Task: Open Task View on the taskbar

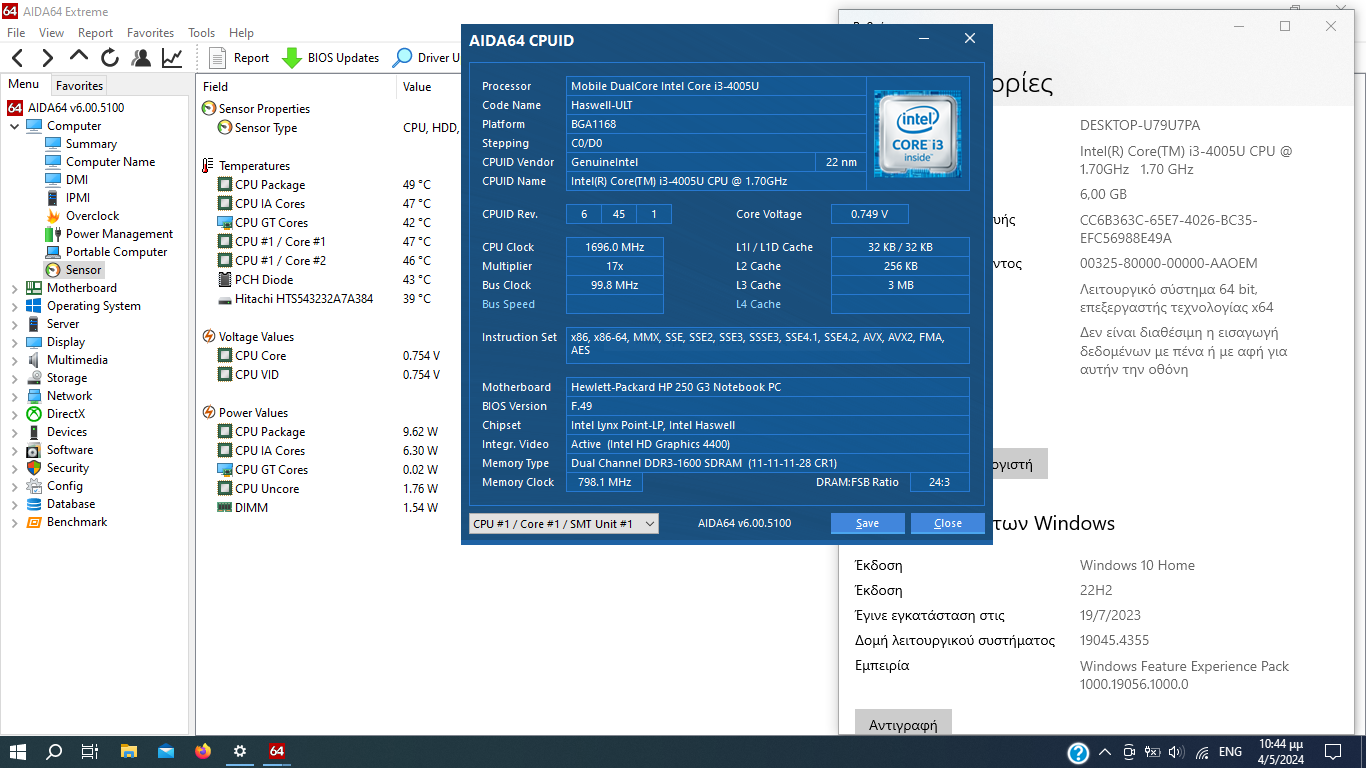Action: point(90,751)
